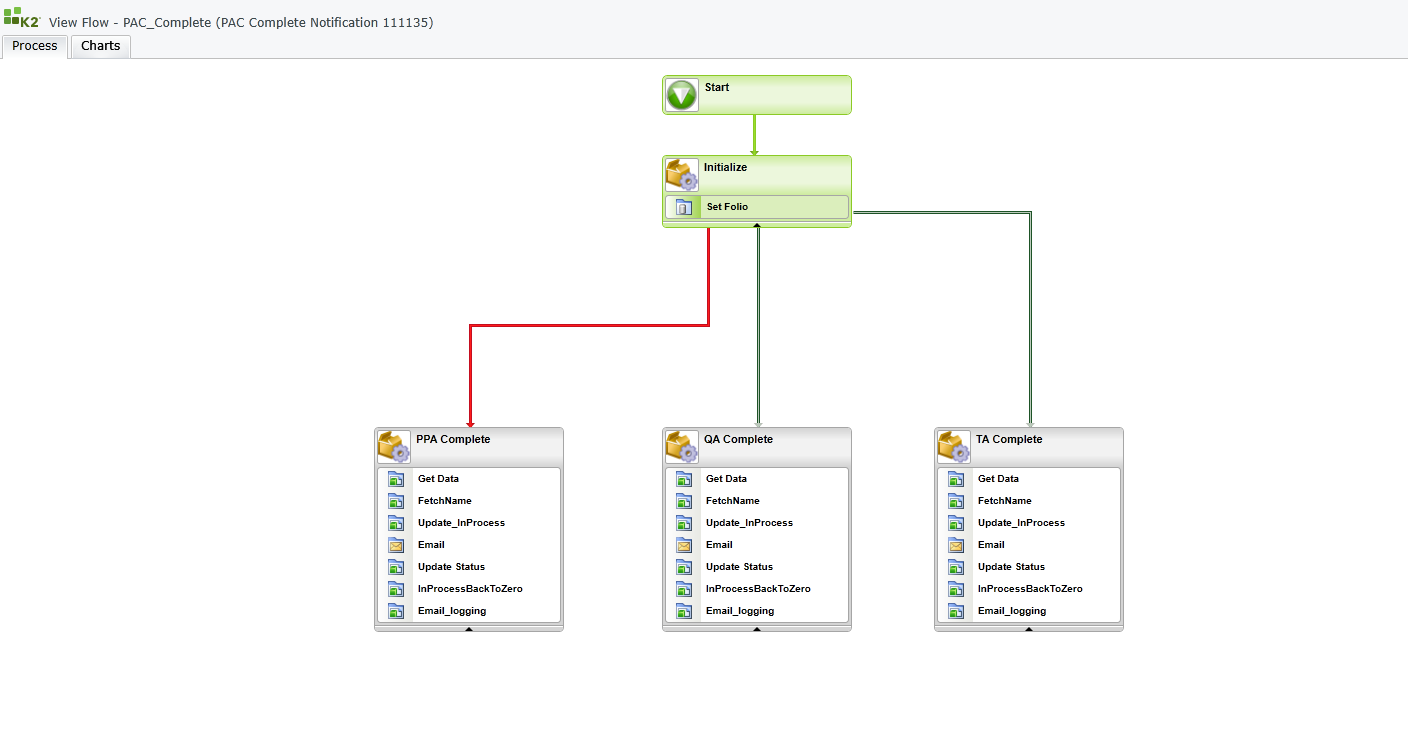Click the K2 logo icon
This screenshot has width=1408, height=742.
(21, 15)
